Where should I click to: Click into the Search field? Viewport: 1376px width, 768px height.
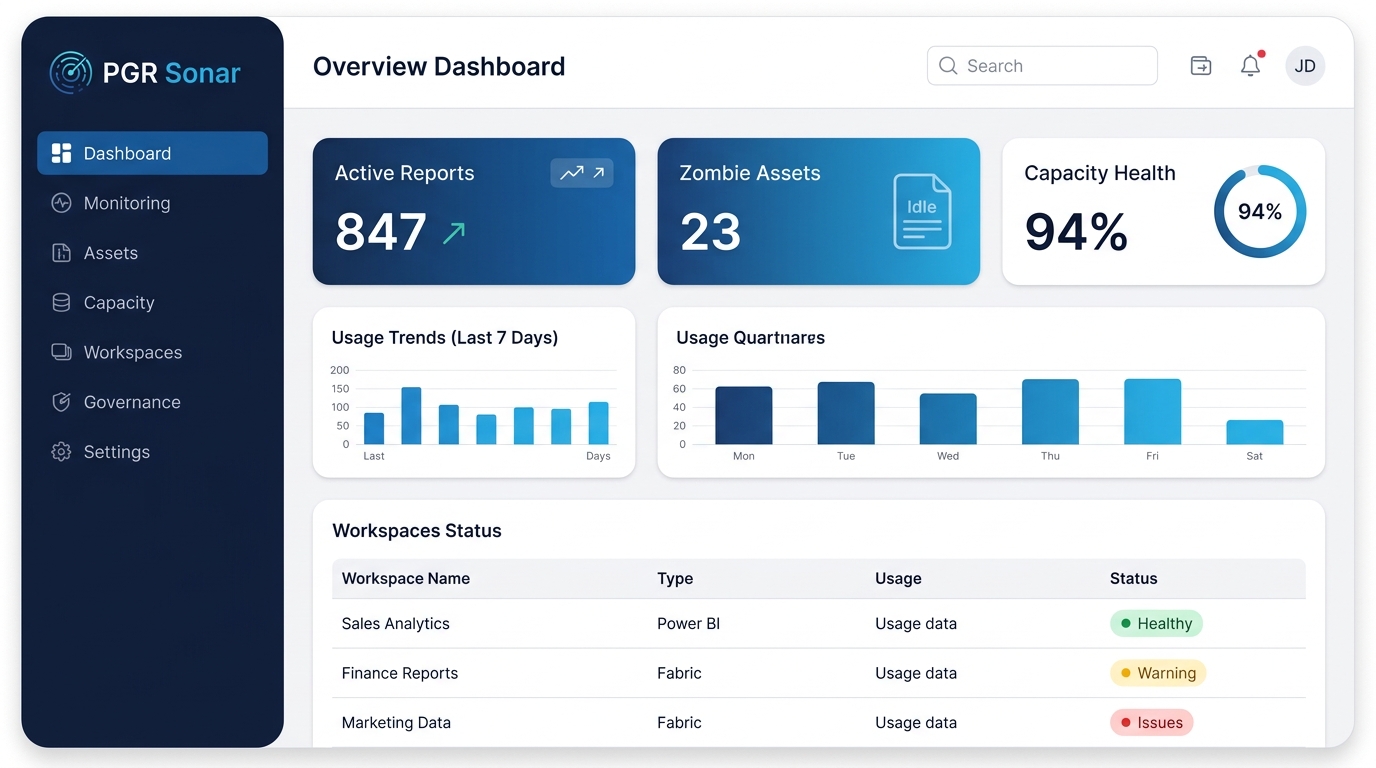pos(1042,66)
